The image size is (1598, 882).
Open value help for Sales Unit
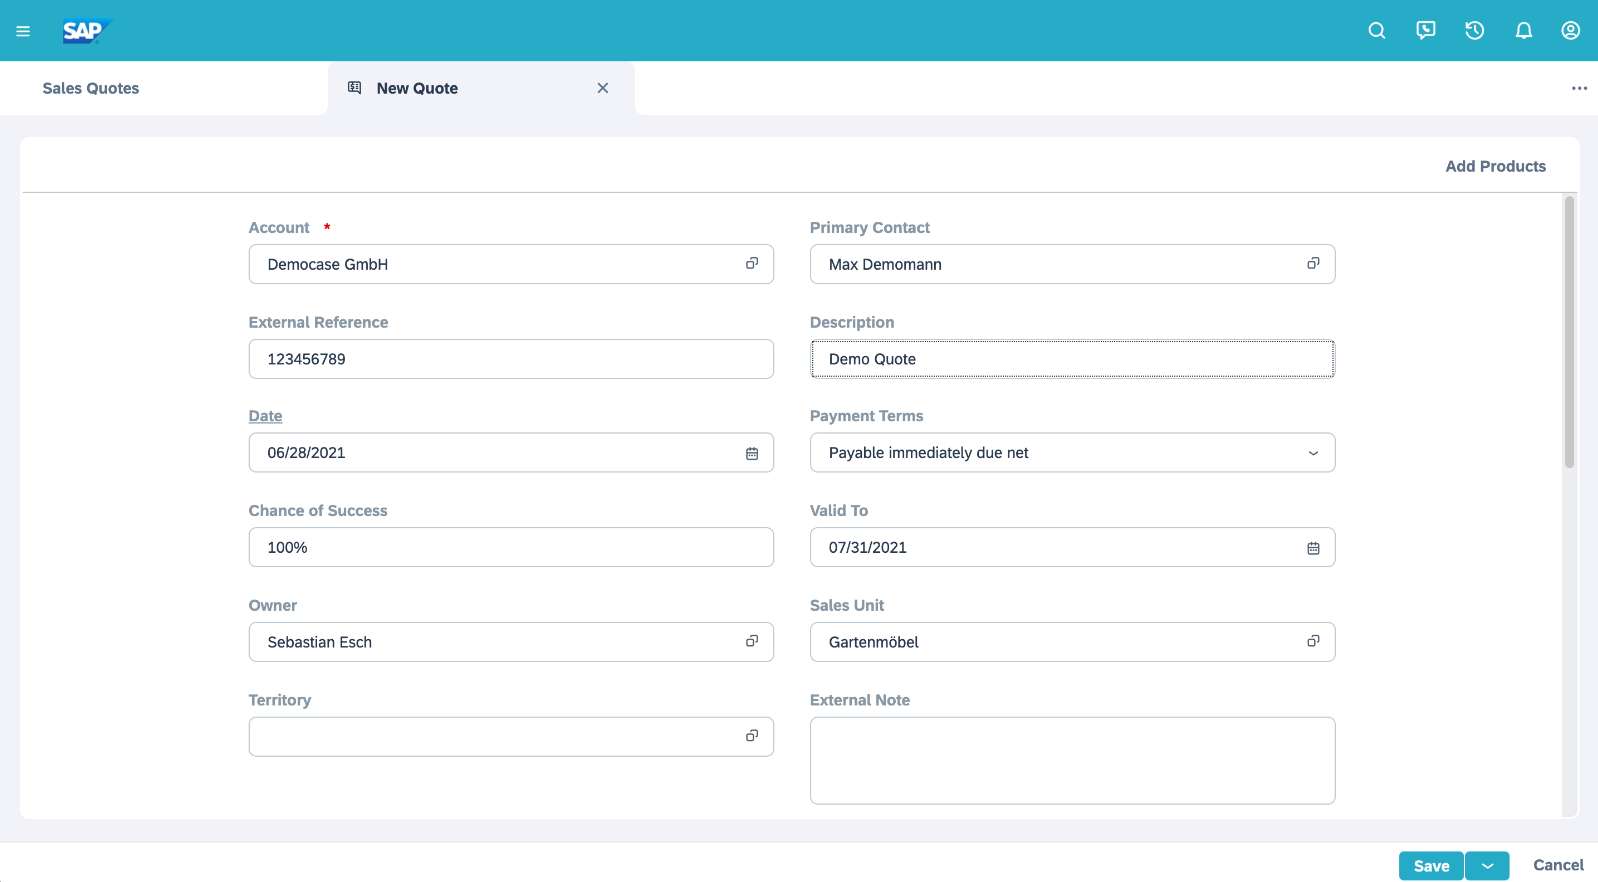1313,642
